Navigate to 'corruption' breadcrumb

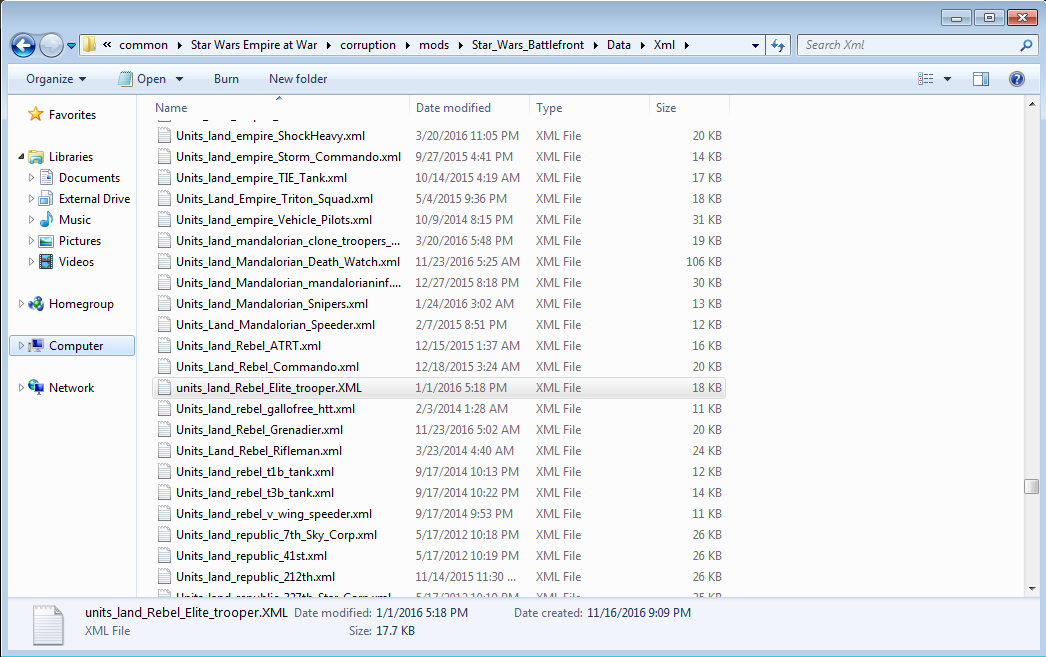(368, 45)
